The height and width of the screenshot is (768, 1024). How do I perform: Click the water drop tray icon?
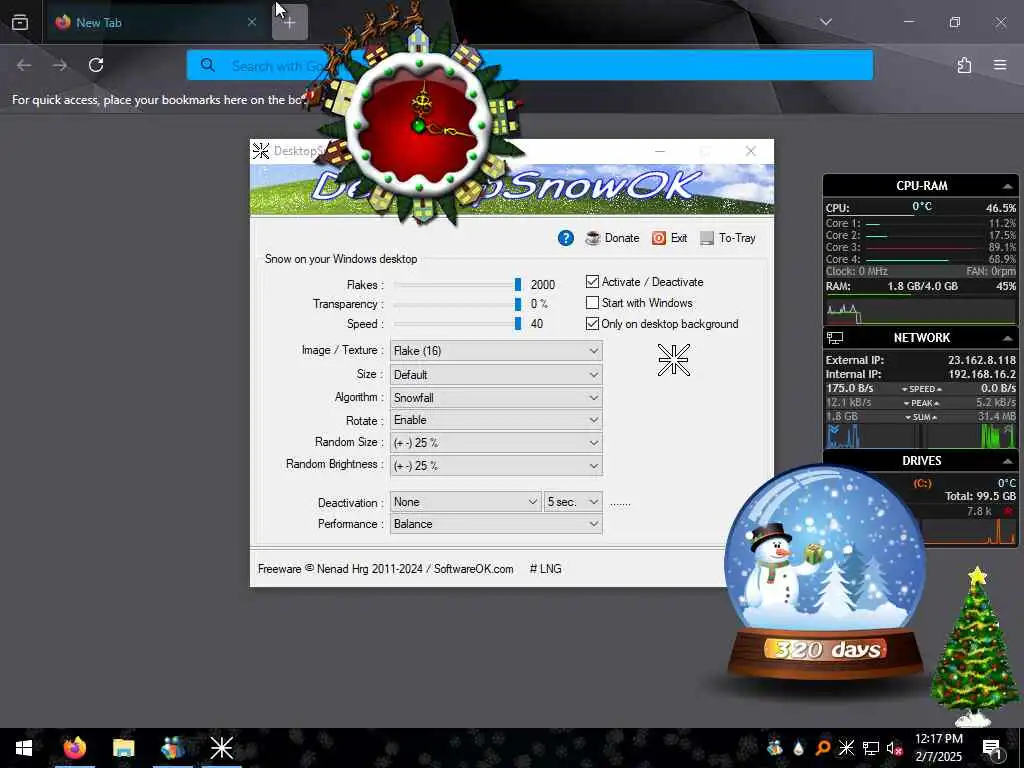(799, 748)
